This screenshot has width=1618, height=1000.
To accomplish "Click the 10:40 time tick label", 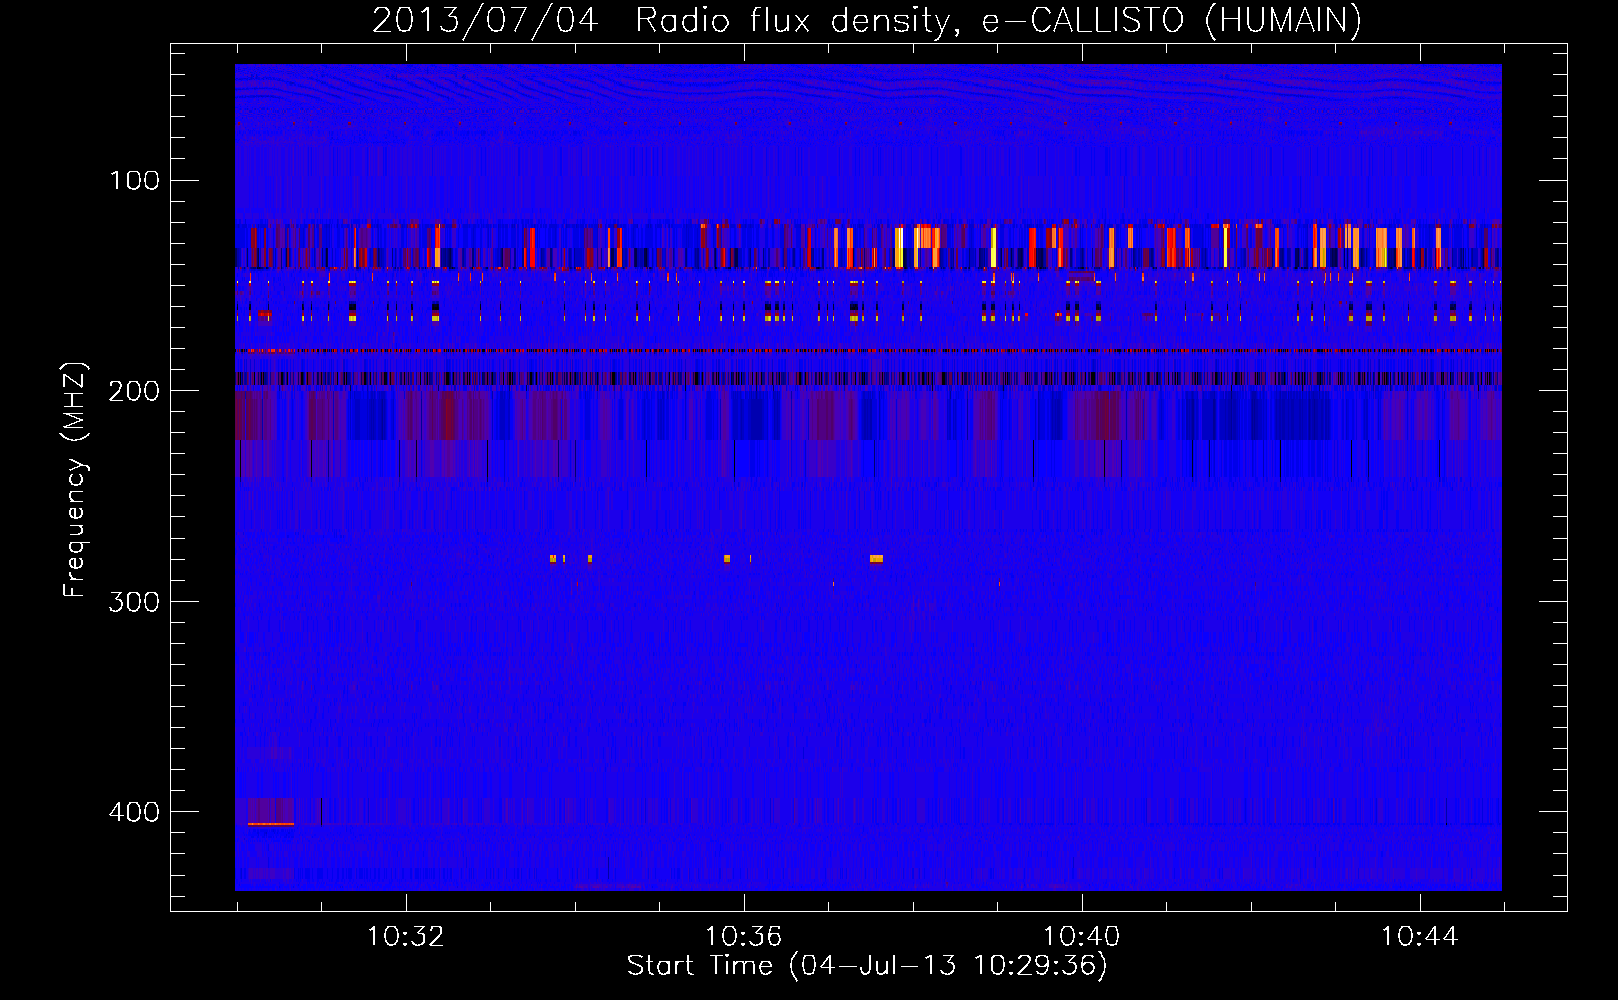I will [x=1081, y=937].
